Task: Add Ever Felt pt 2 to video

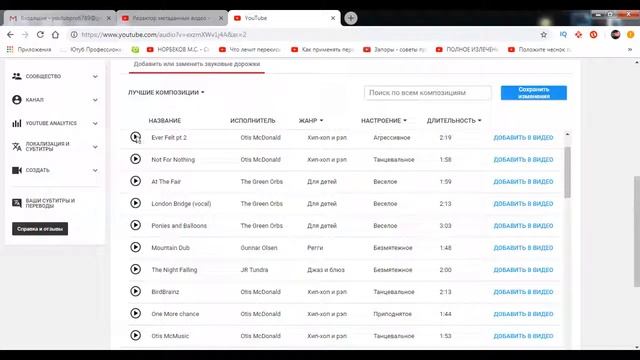Action: (523, 138)
